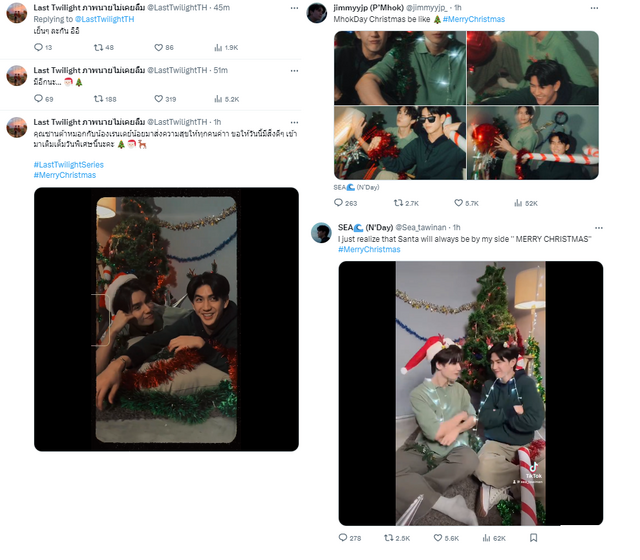
Task: Like the Last Twilight 51m tweet
Action: 158,99
